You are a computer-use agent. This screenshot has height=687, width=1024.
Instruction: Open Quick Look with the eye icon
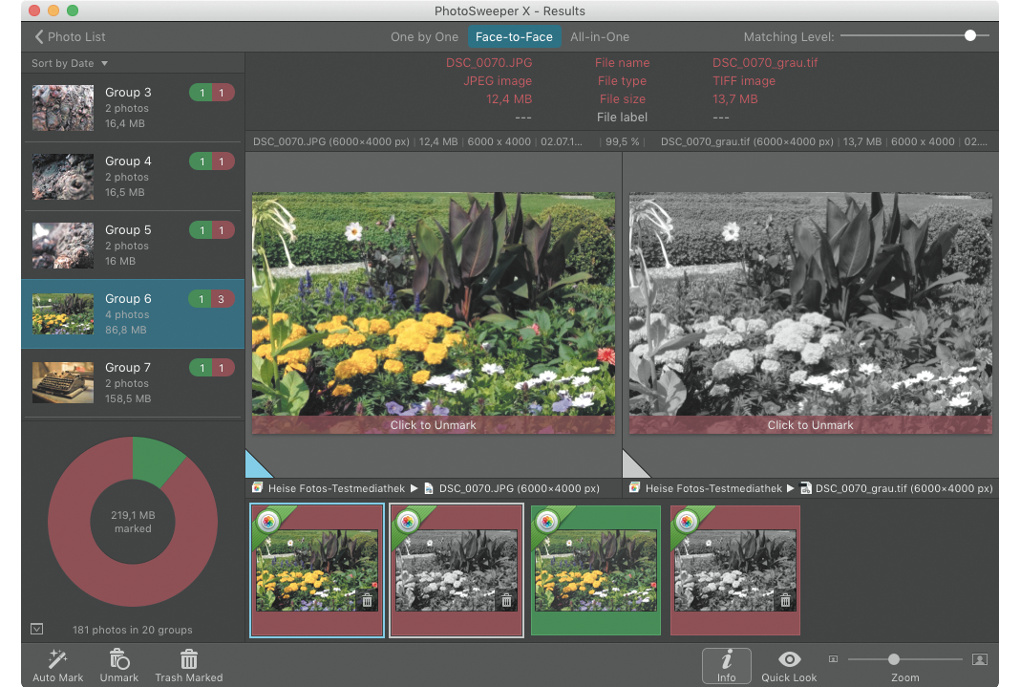point(790,659)
